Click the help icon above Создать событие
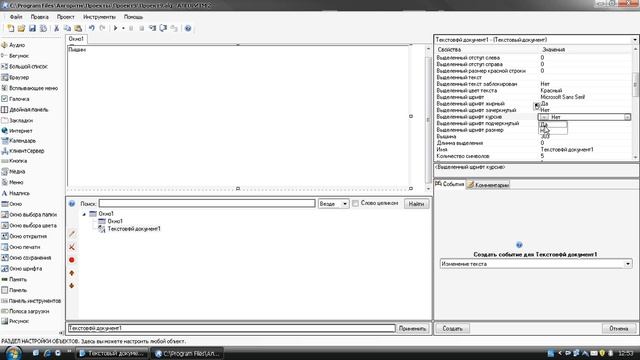Screen dimensions: 640x360 pos(519,245)
